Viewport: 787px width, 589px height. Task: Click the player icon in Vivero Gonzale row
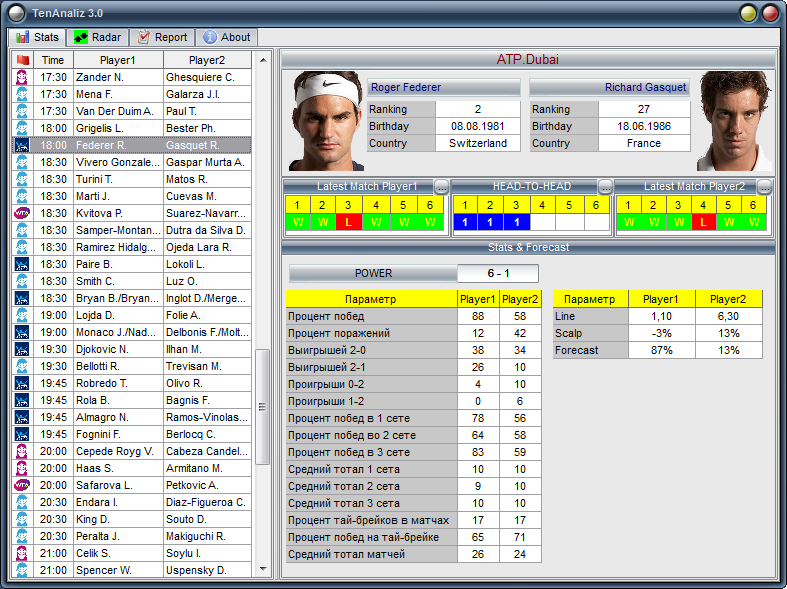[x=22, y=163]
